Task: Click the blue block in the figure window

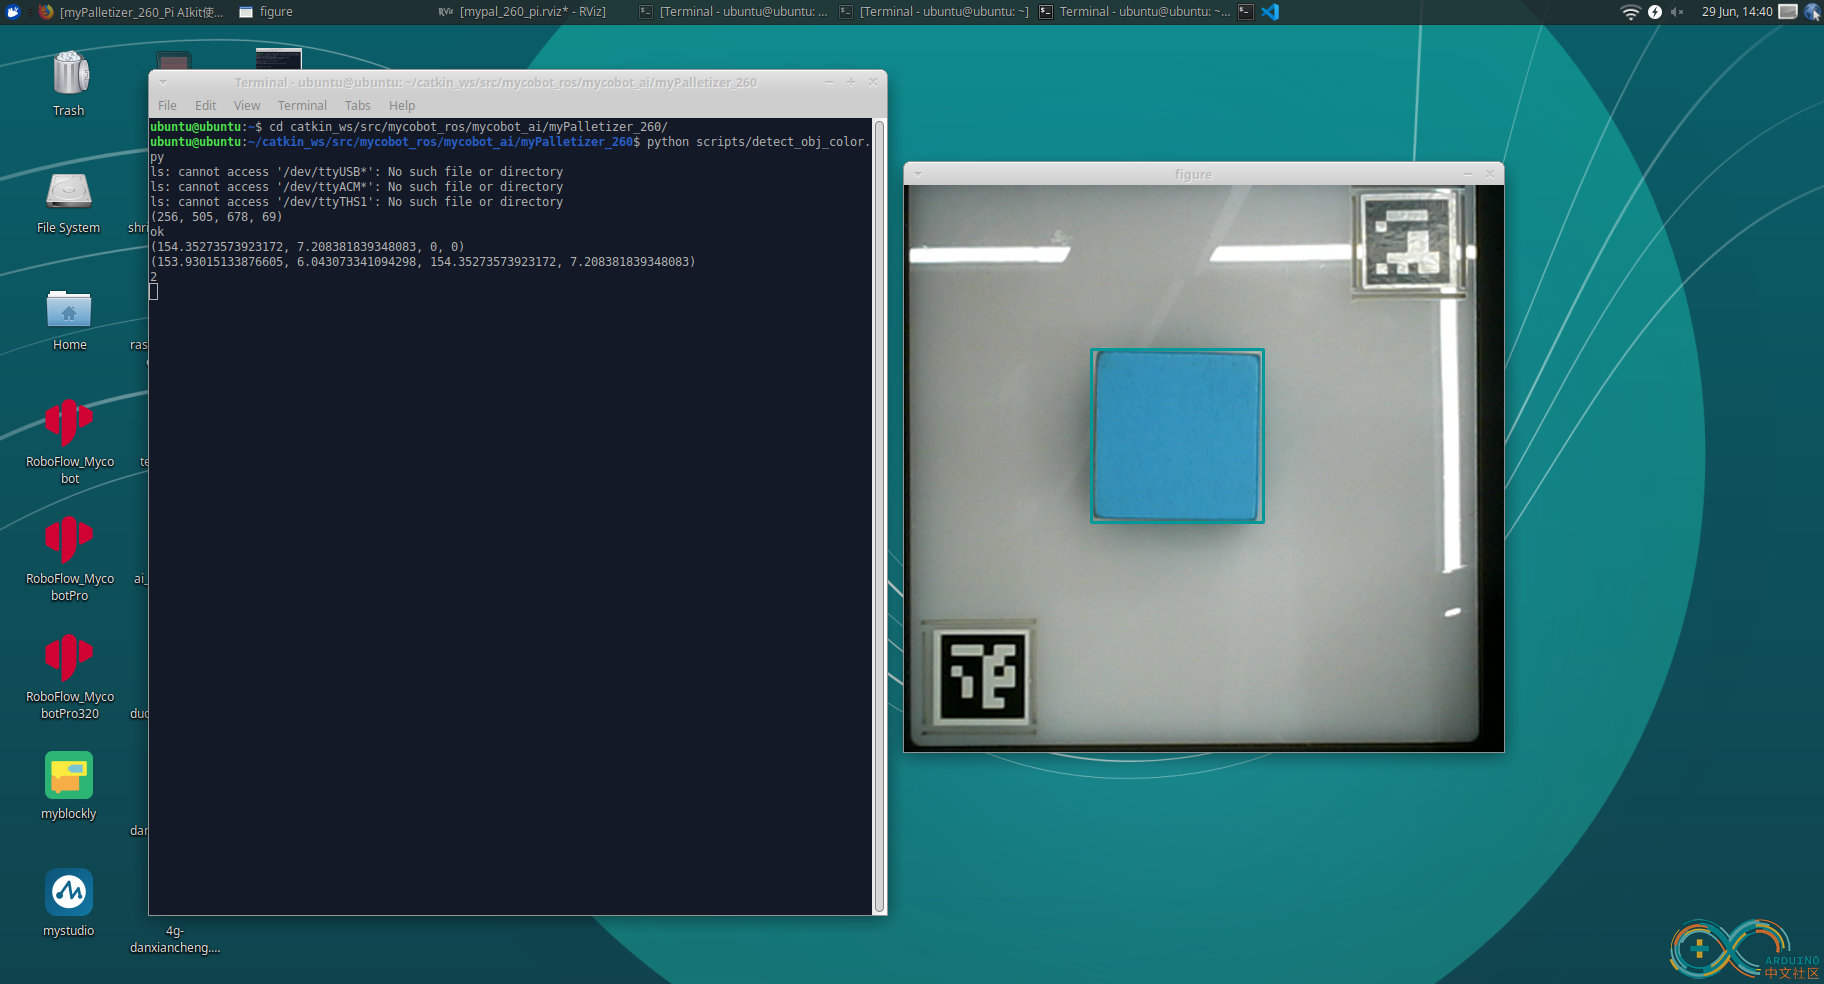Action: coord(1177,436)
